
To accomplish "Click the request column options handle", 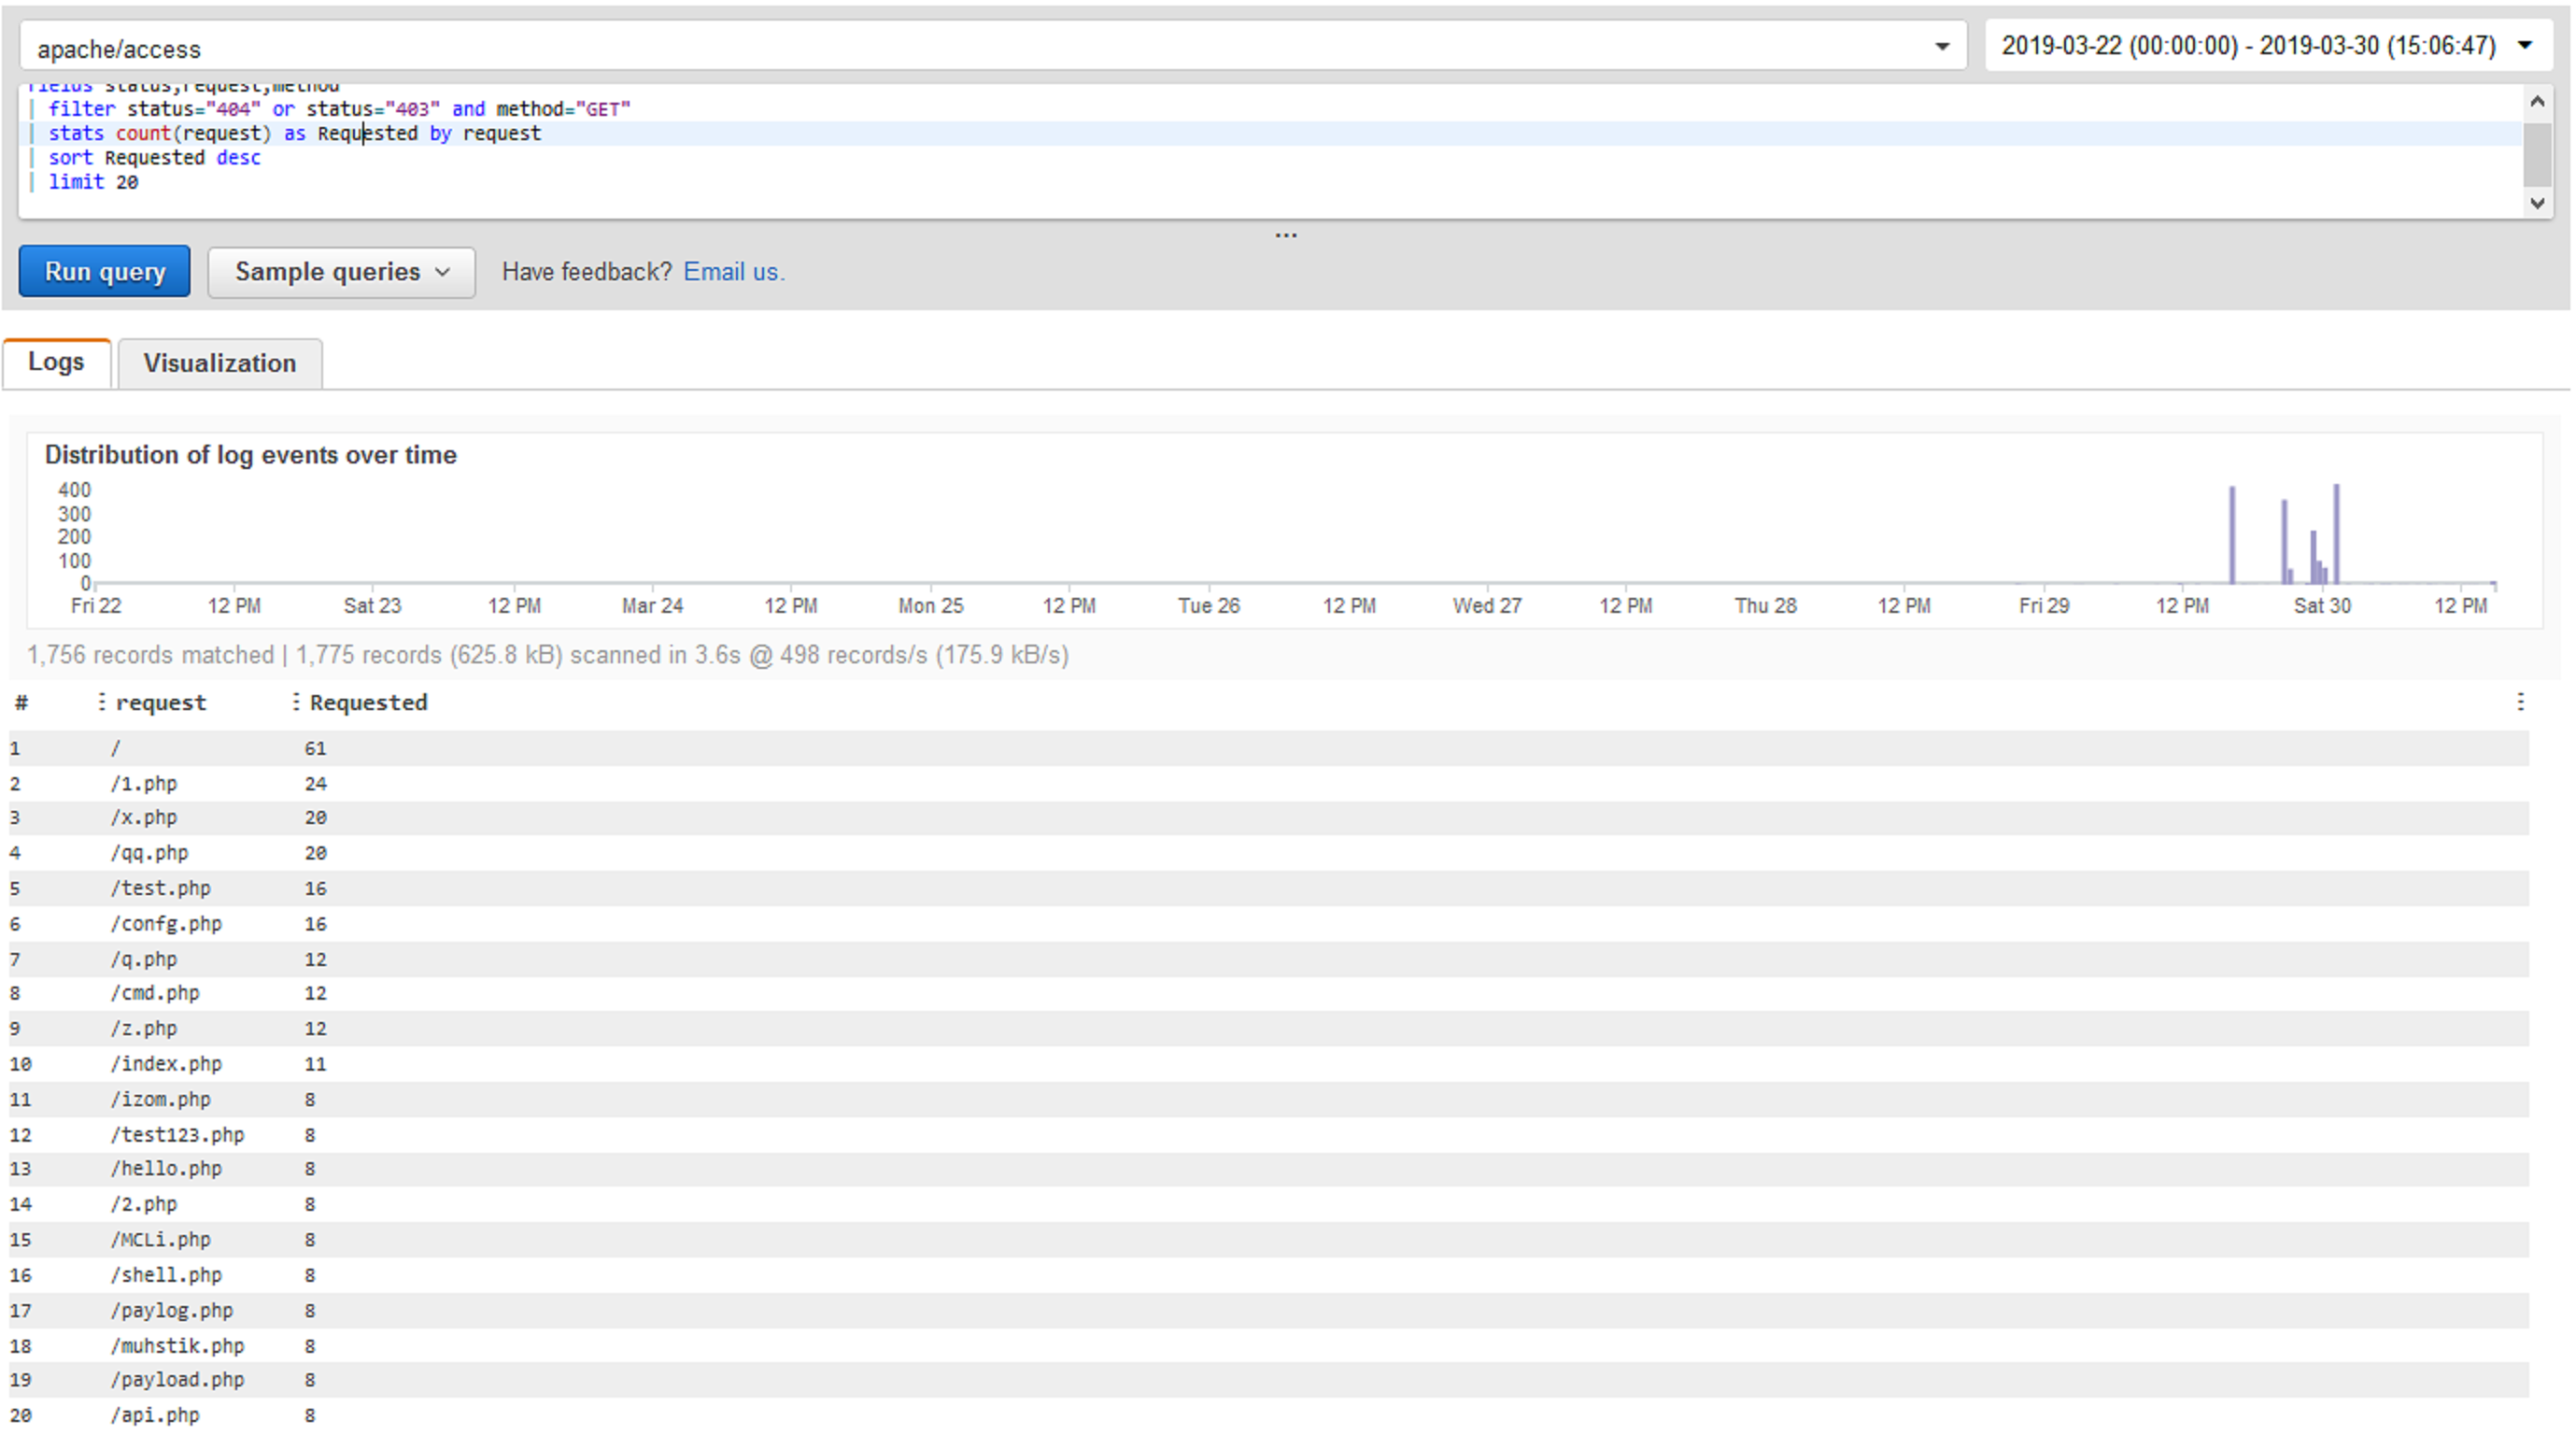I will [x=101, y=702].
